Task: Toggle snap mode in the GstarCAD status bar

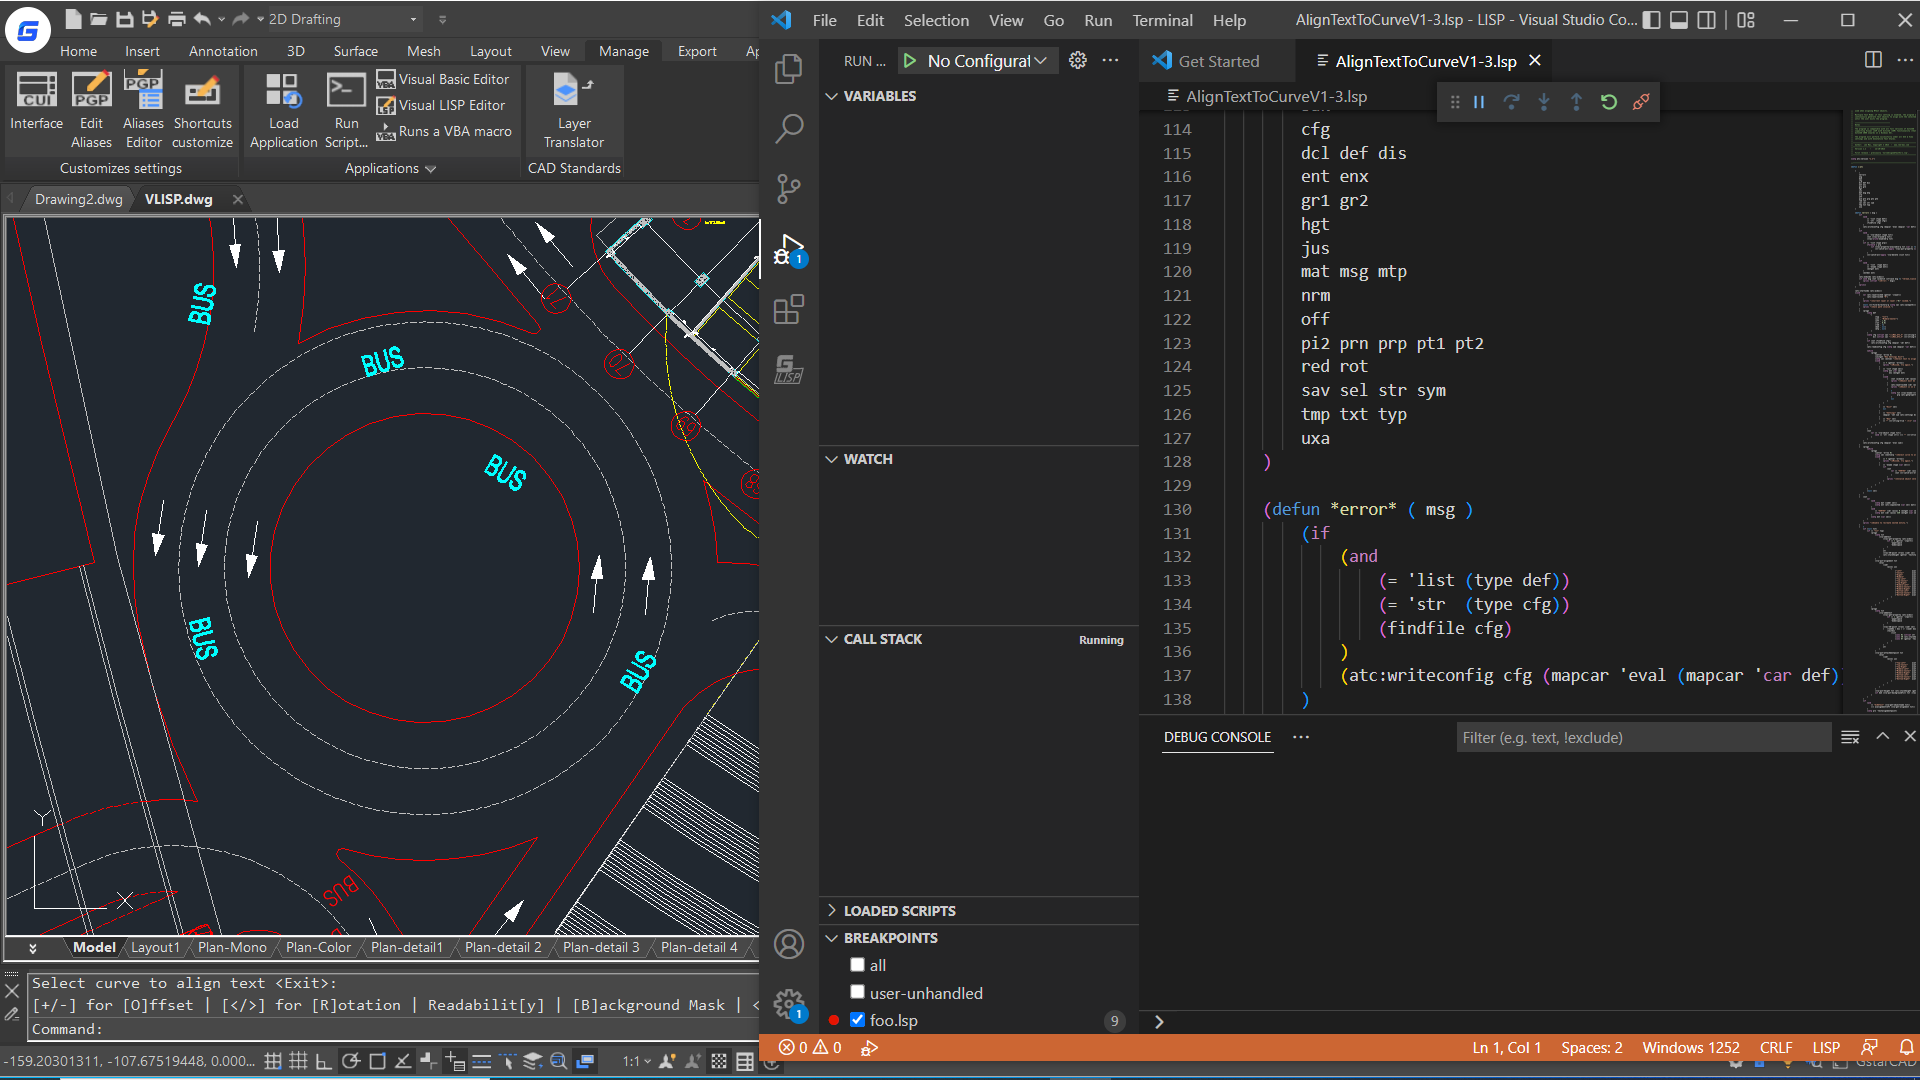Action: (x=272, y=1061)
